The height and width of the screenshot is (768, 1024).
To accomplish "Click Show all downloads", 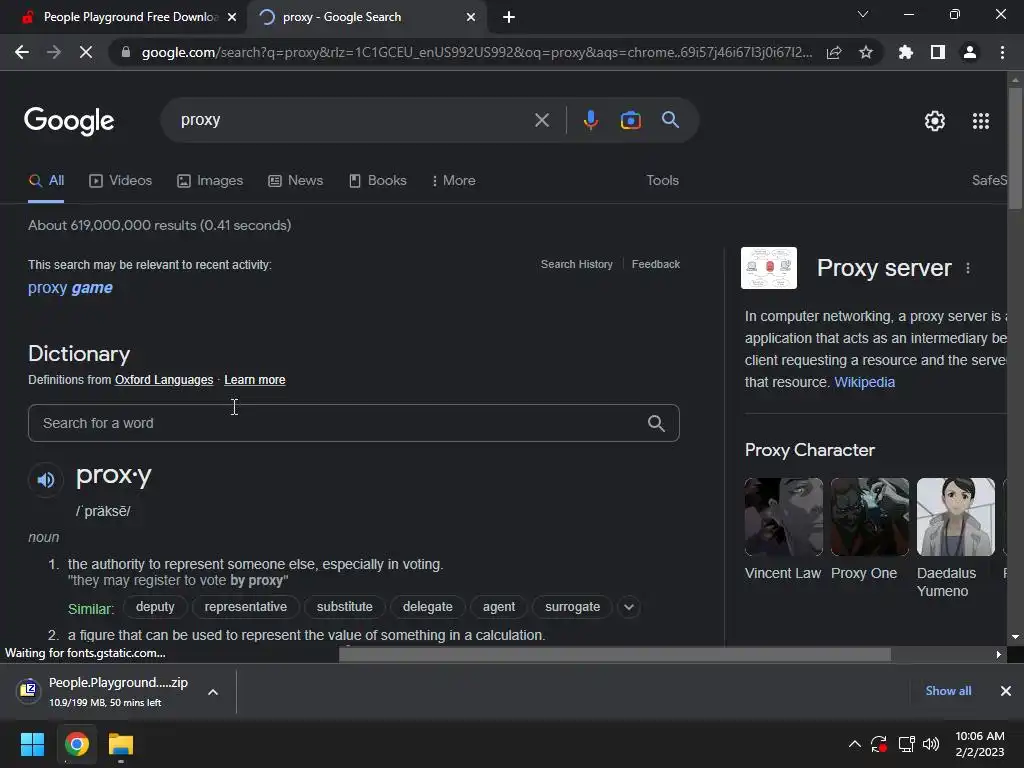I will pyautogui.click(x=948, y=691).
